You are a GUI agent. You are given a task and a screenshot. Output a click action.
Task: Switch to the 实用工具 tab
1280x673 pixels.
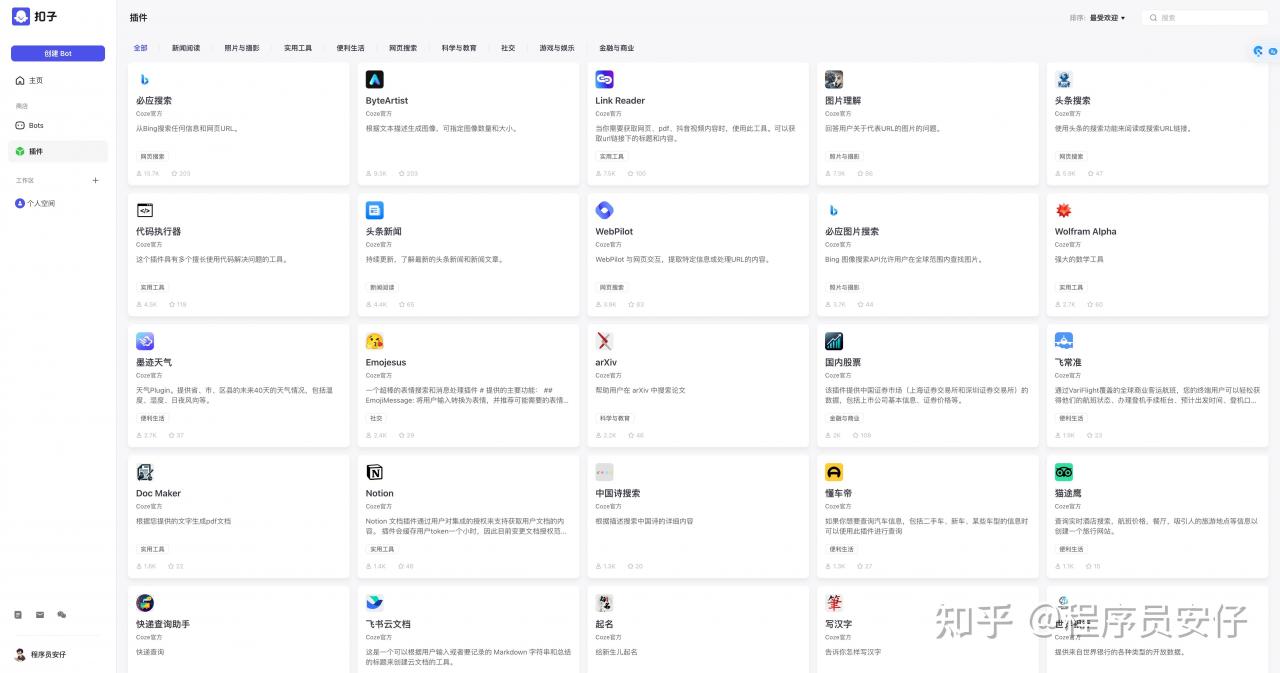pos(298,48)
